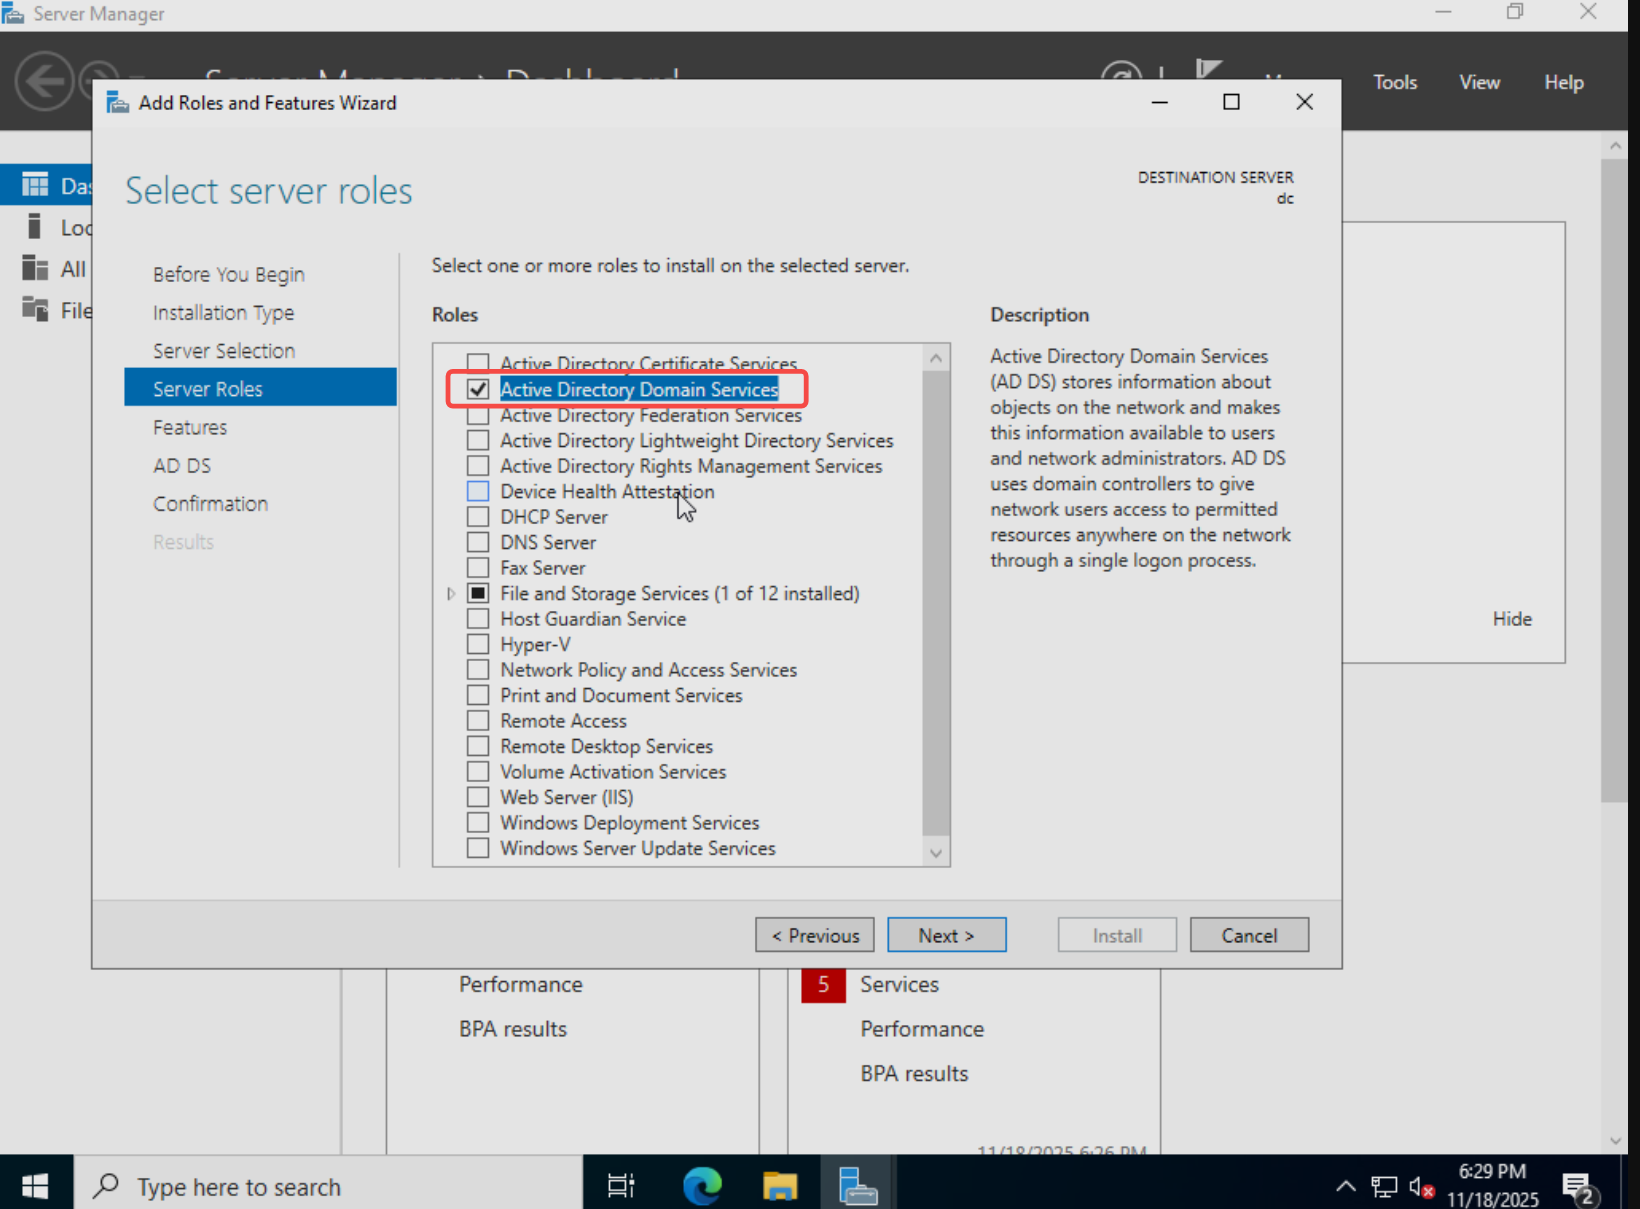
Task: Go to Server Selection step
Action: click(x=224, y=350)
